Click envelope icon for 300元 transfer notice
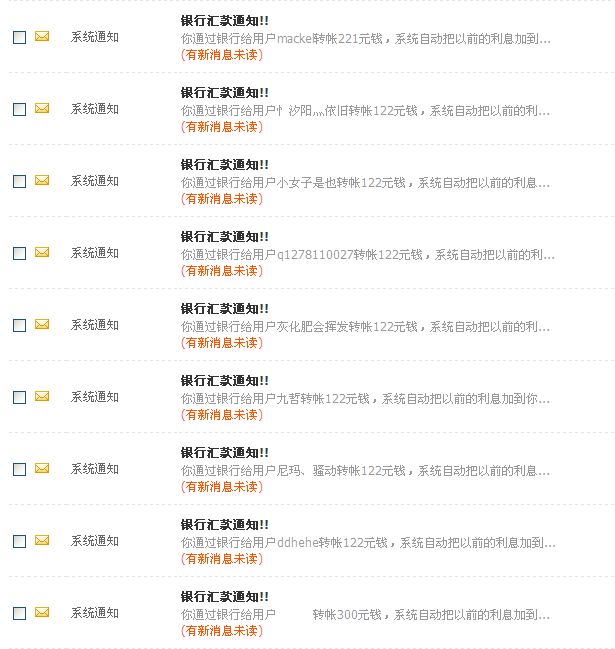Viewport: 615px width, 649px height. pos(42,612)
